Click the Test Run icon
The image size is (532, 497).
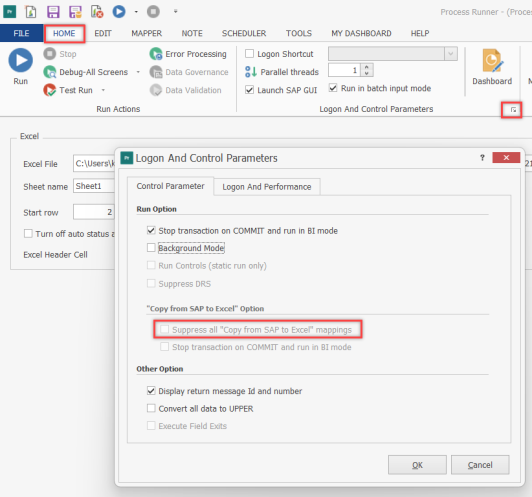(50, 90)
